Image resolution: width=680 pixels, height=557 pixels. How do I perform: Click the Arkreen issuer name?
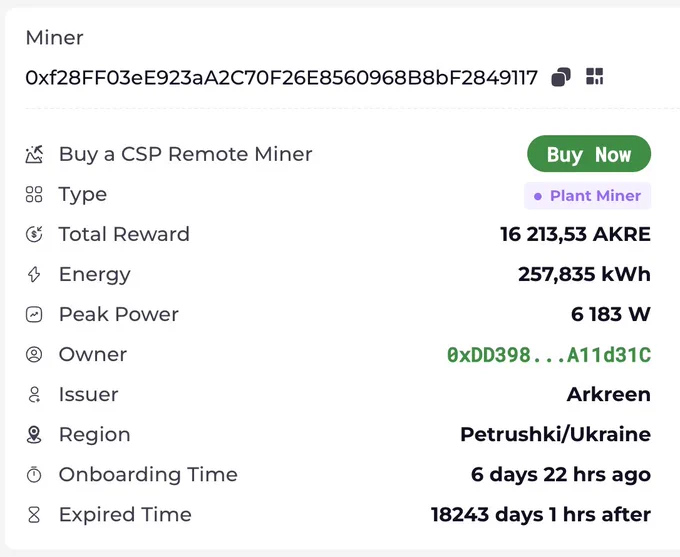(609, 395)
